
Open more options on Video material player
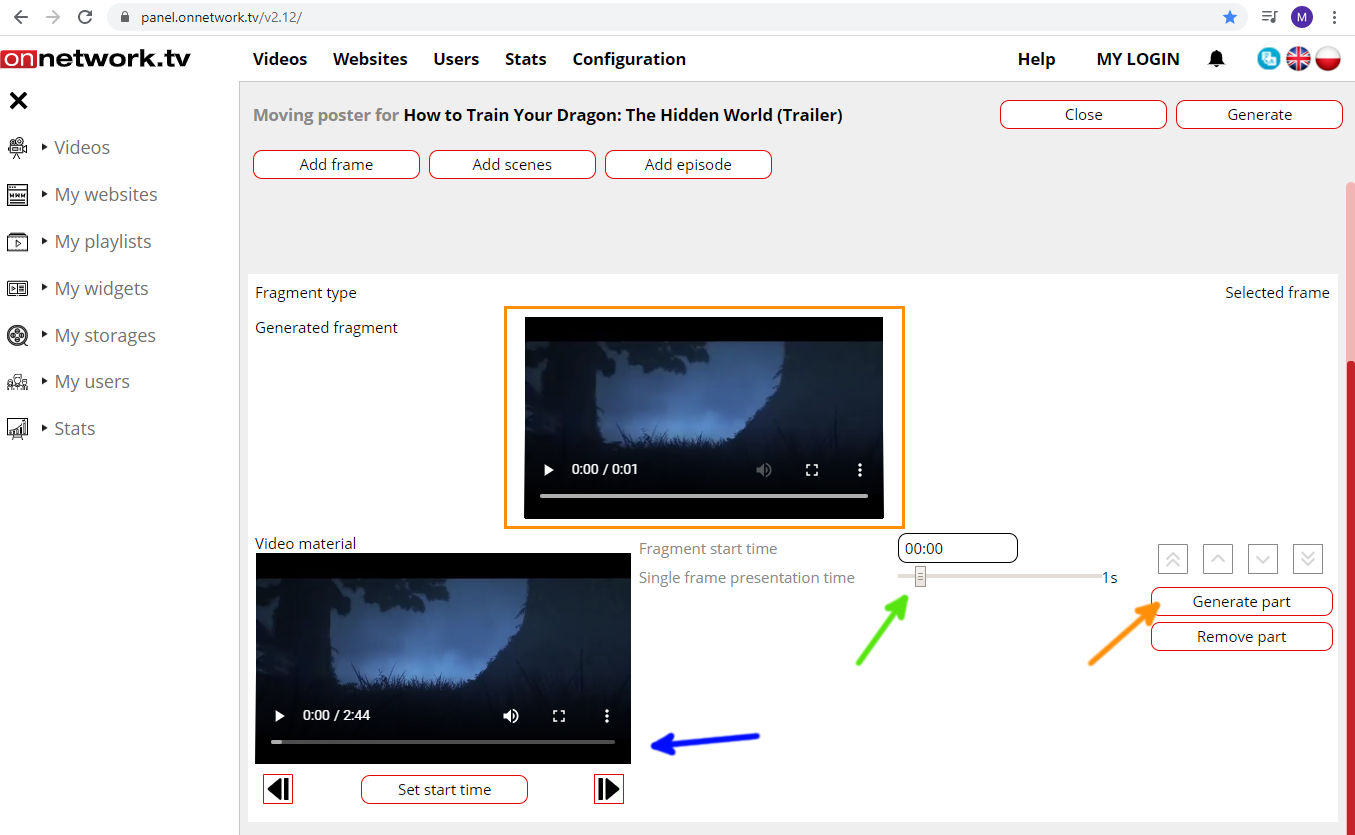tap(607, 716)
